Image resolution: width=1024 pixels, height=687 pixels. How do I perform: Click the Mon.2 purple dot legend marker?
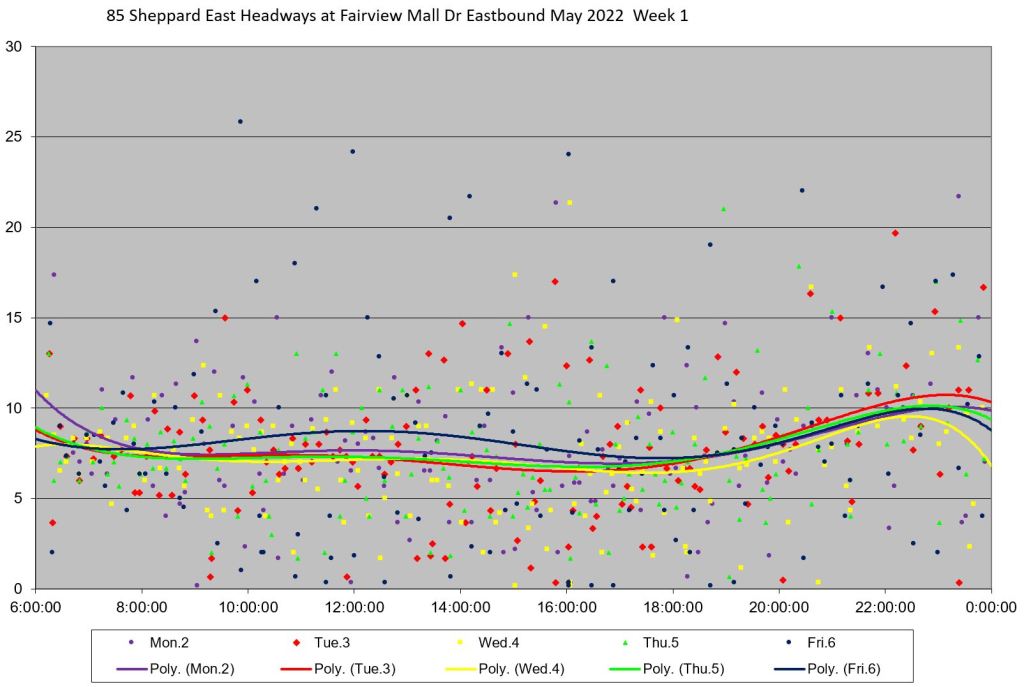tap(133, 642)
